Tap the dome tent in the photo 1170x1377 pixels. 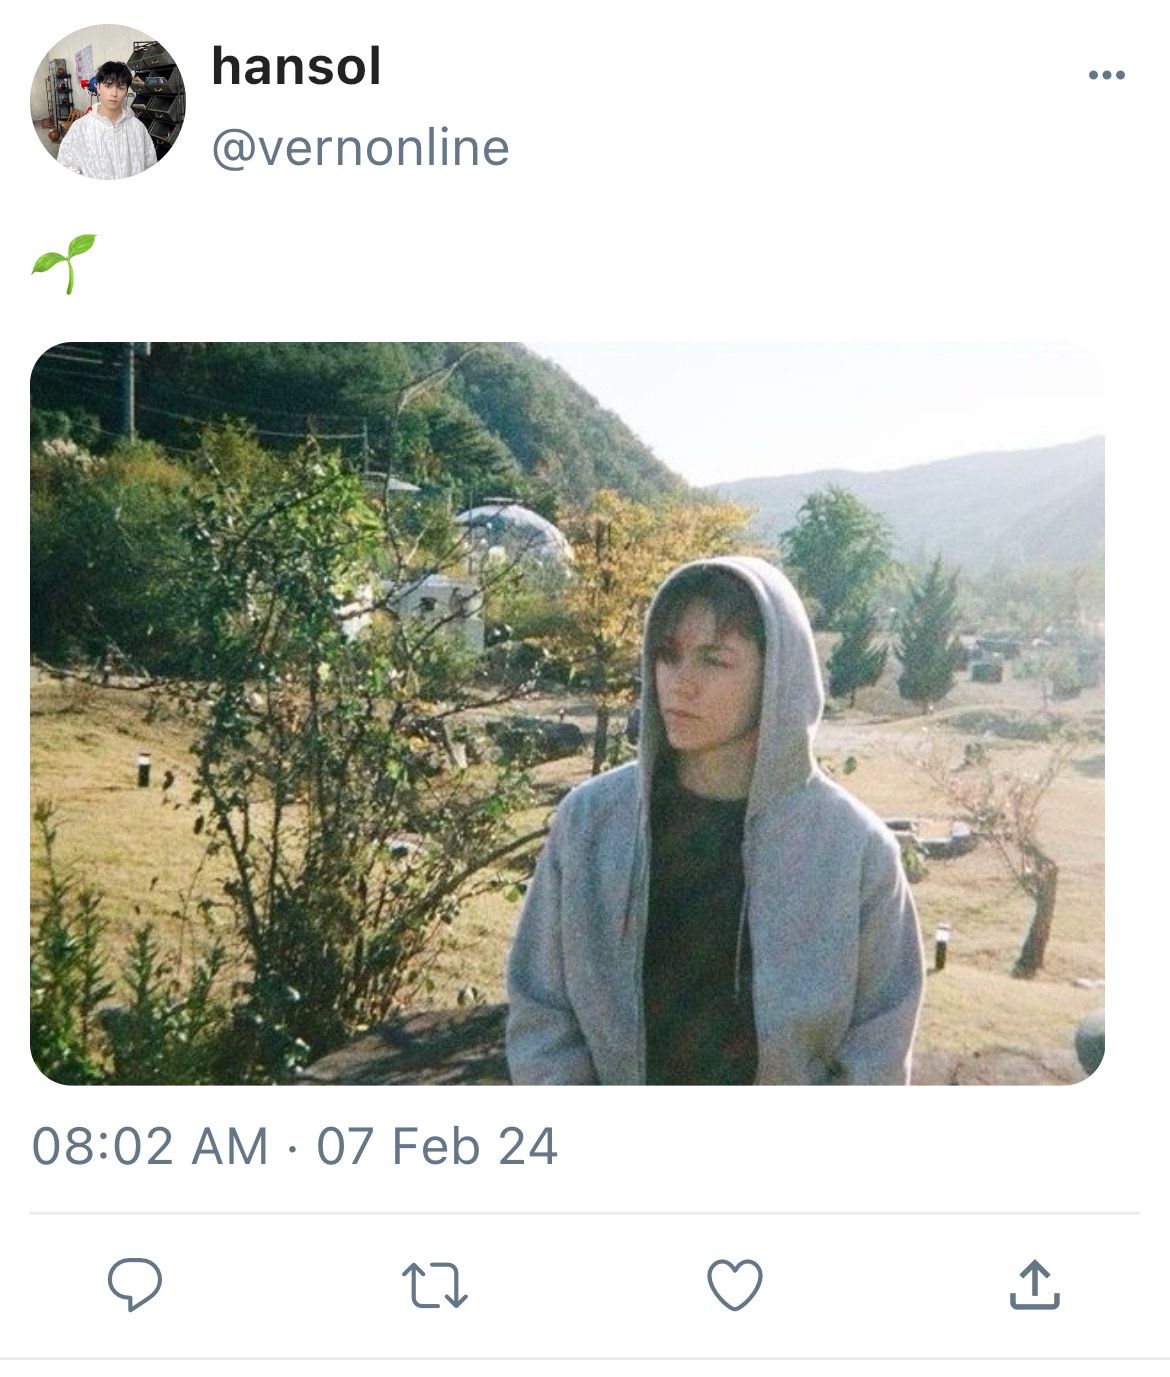513,532
